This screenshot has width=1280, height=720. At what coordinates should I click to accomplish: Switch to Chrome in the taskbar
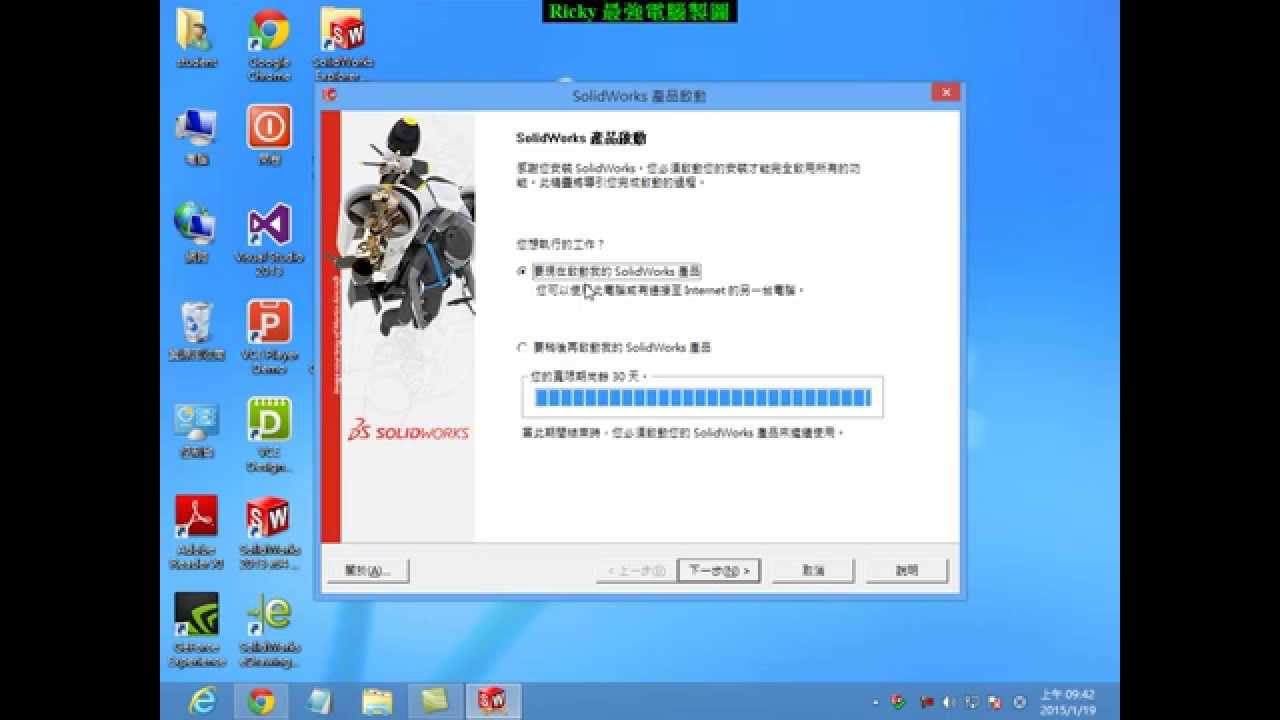pyautogui.click(x=261, y=701)
